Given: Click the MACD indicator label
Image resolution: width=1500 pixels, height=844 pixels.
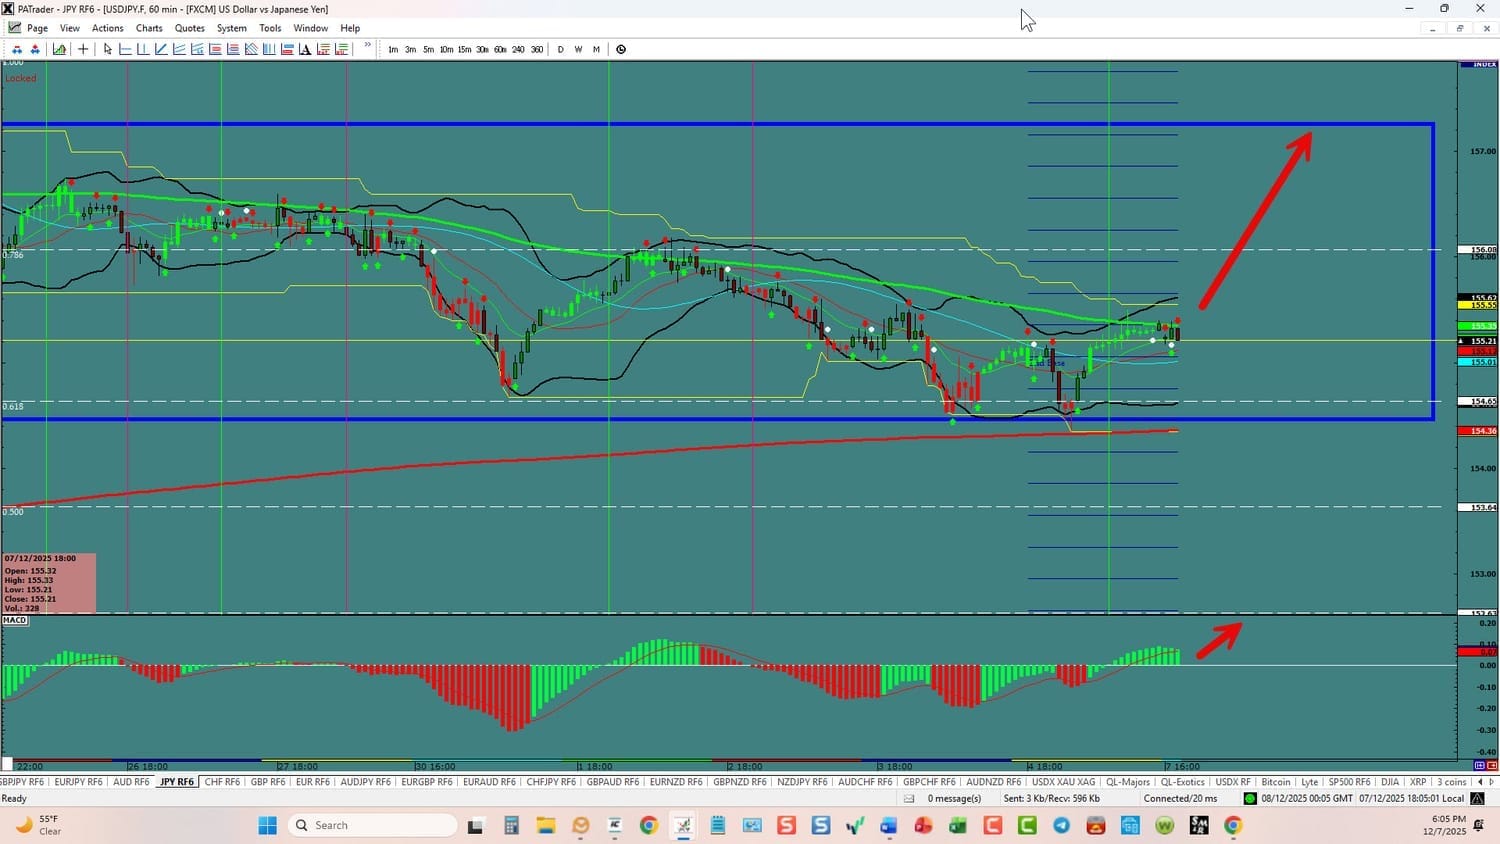Looking at the screenshot, I should pyautogui.click(x=15, y=620).
